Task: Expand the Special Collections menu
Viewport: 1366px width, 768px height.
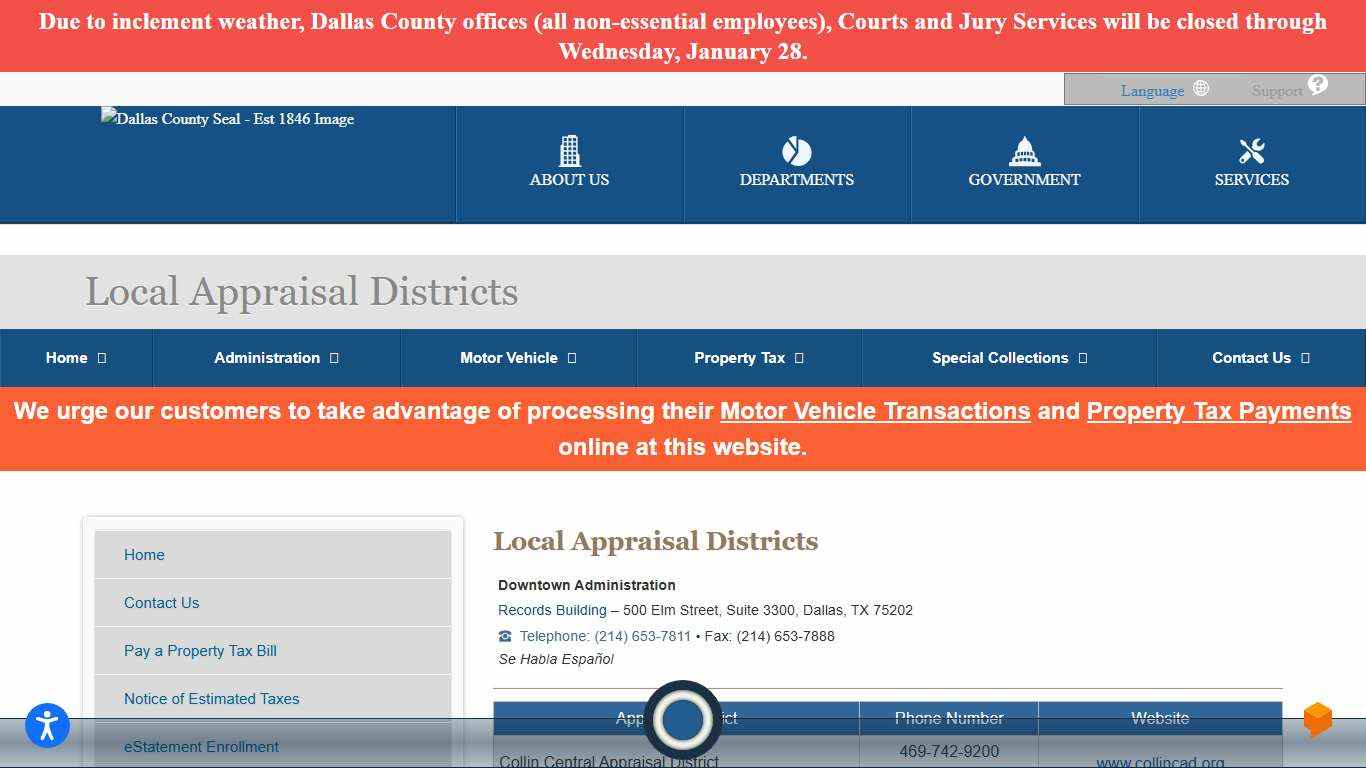Action: [1008, 357]
